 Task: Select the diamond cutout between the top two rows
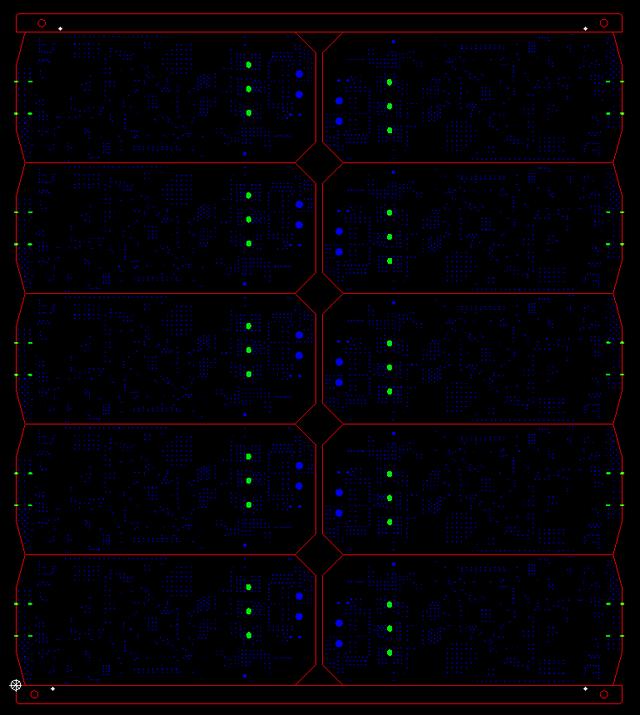click(320, 162)
